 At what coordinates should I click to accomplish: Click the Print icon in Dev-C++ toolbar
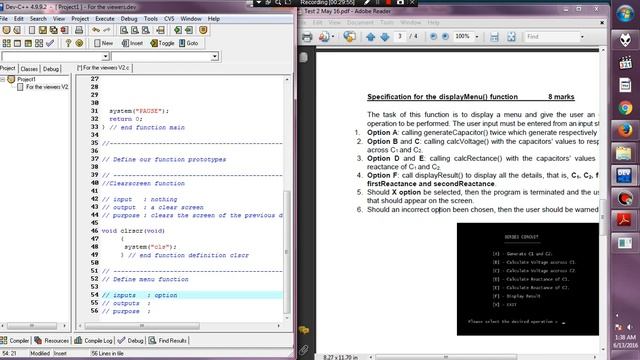[x=79, y=30]
